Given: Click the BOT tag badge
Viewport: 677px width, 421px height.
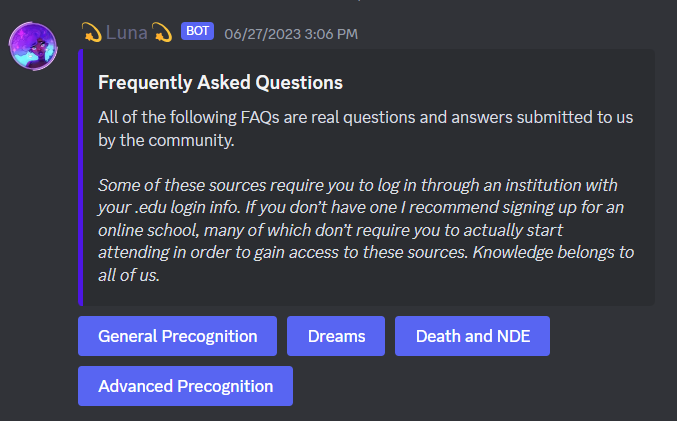Looking at the screenshot, I should click(196, 31).
